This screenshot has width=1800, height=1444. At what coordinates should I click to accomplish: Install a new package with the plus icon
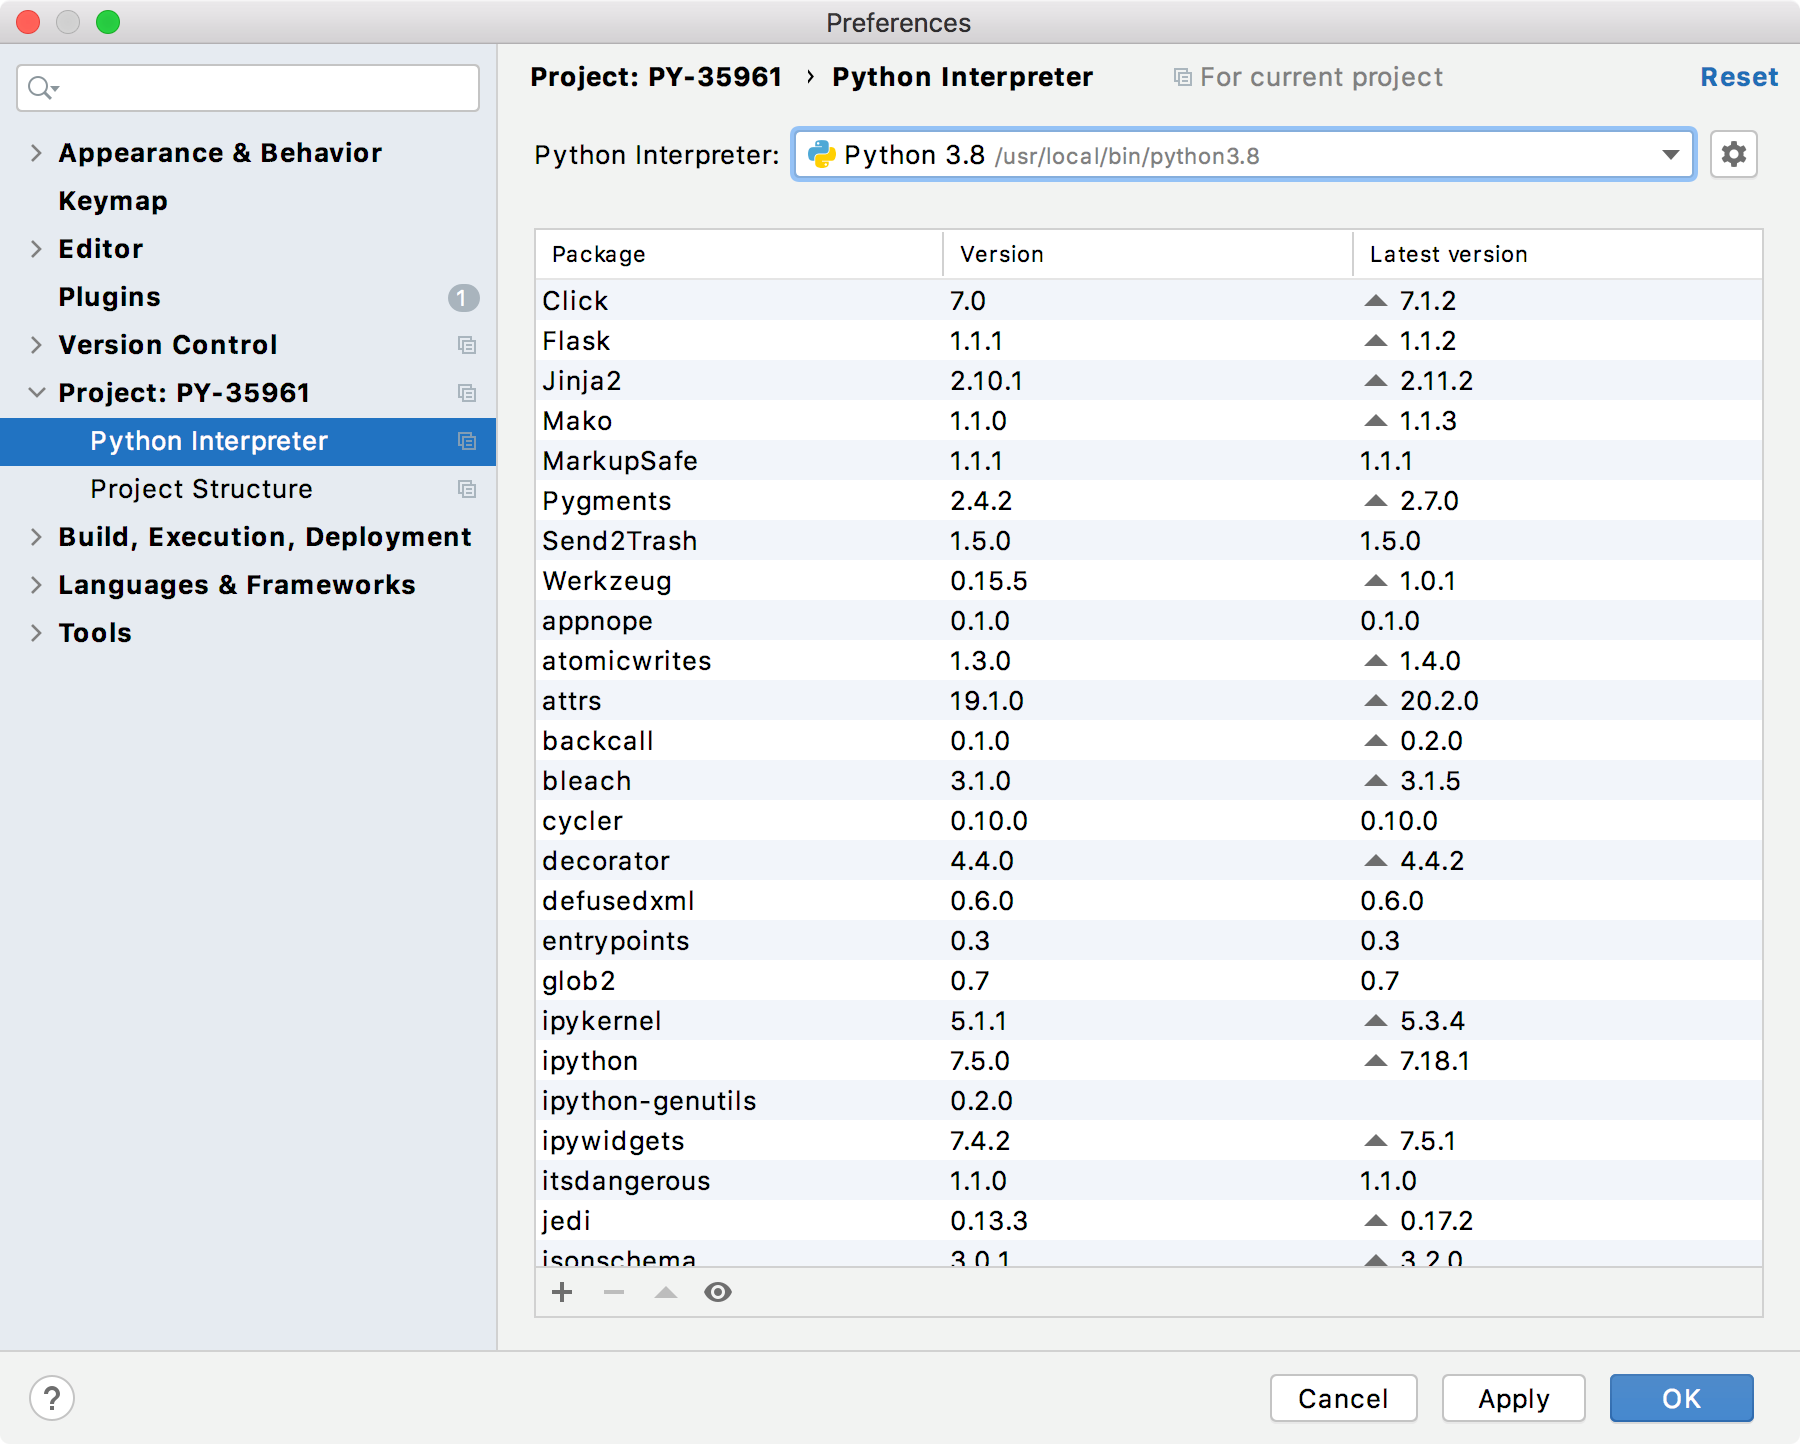561,1292
